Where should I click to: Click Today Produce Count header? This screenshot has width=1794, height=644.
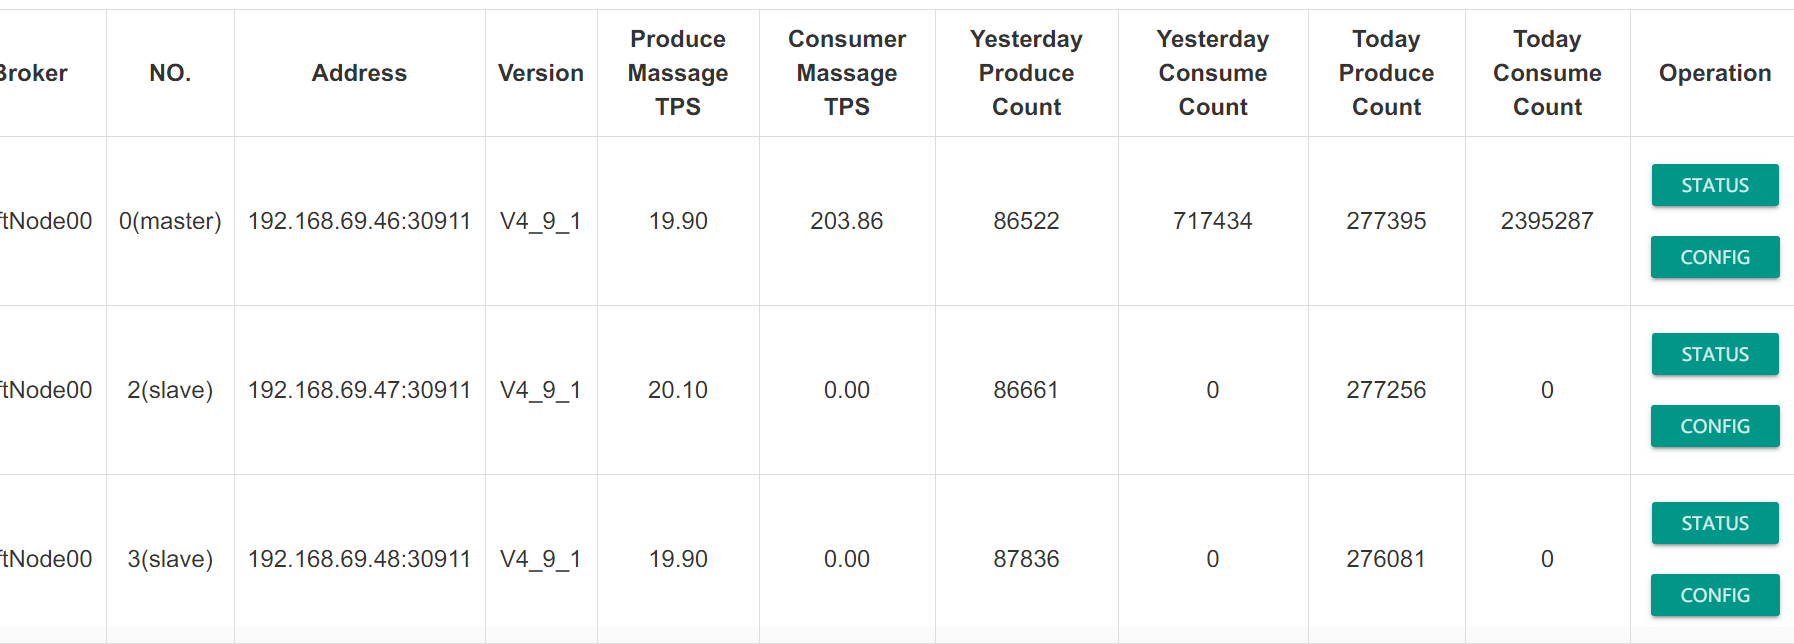(x=1386, y=73)
